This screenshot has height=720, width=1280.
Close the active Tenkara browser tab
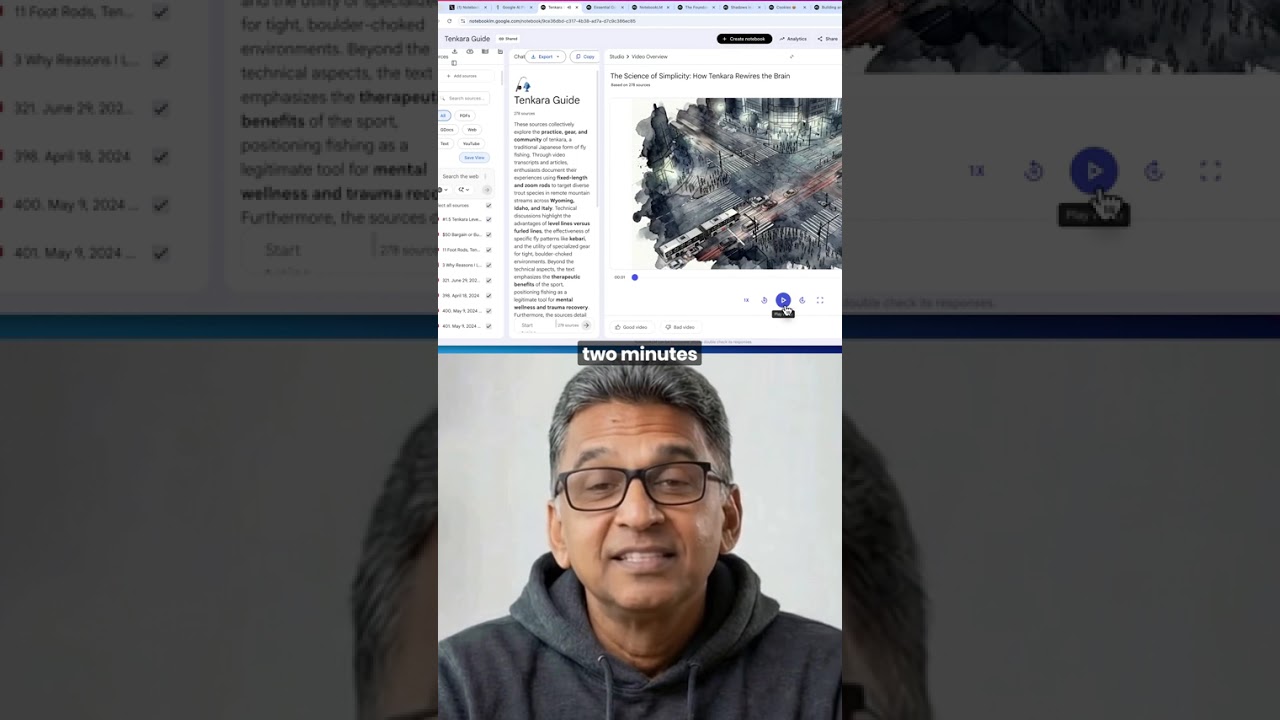click(576, 7)
